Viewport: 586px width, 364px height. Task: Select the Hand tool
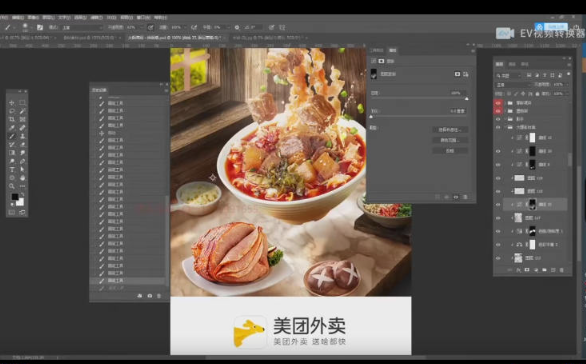coord(22,178)
